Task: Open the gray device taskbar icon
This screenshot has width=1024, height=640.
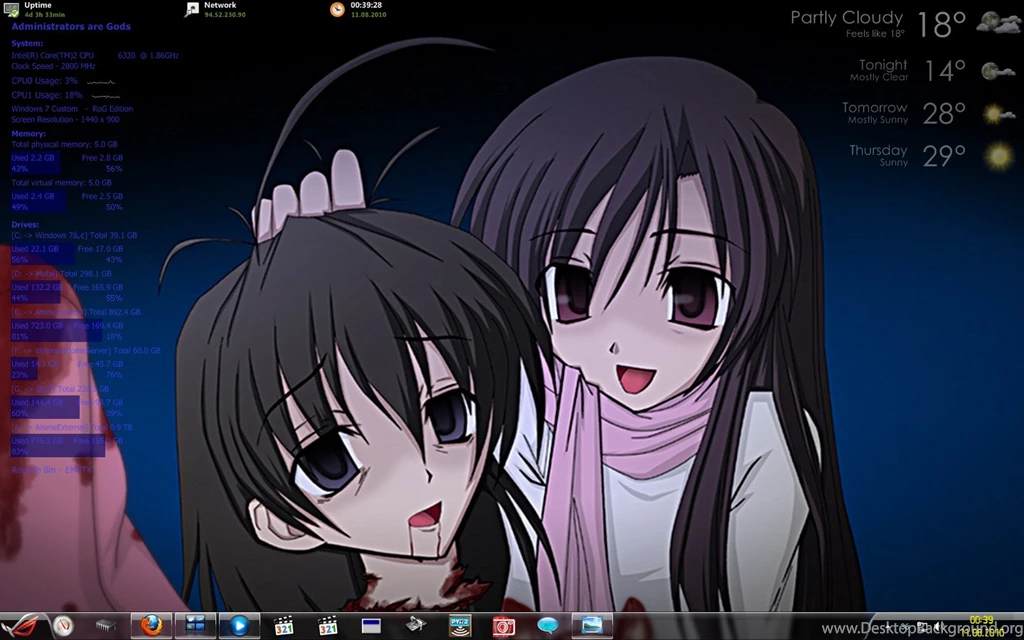Action: tap(415, 625)
